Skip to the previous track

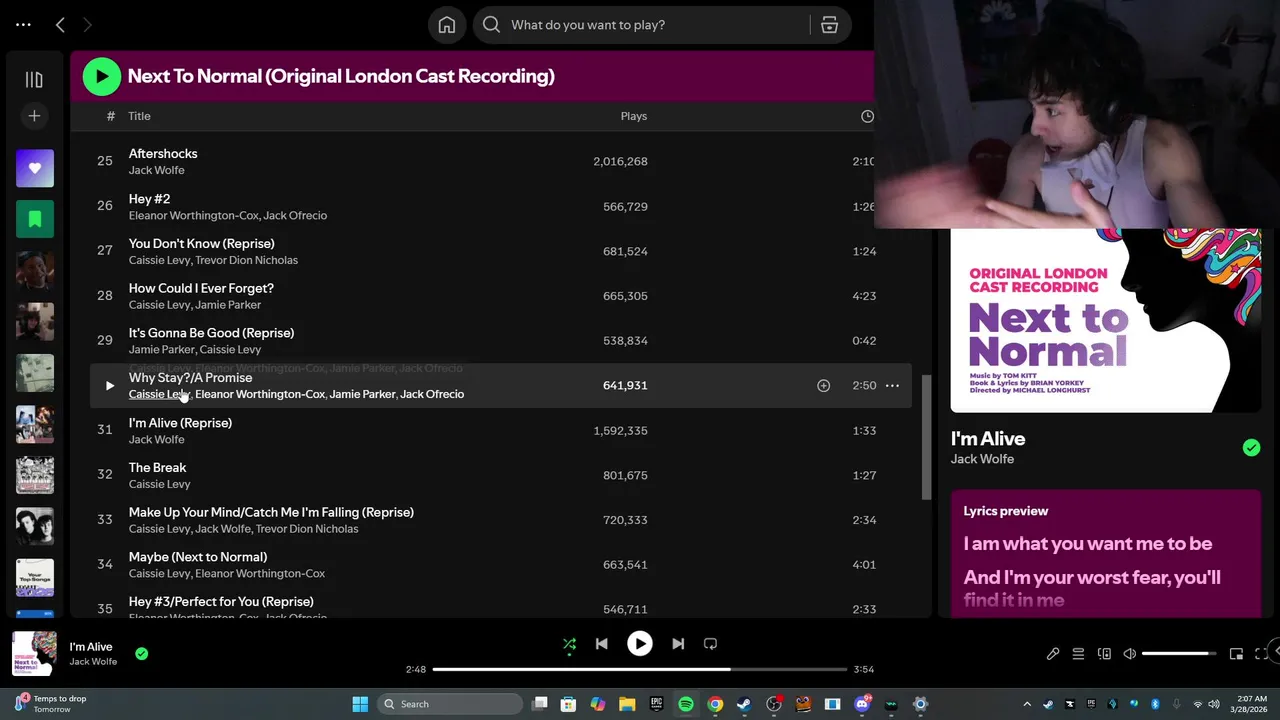(x=601, y=644)
